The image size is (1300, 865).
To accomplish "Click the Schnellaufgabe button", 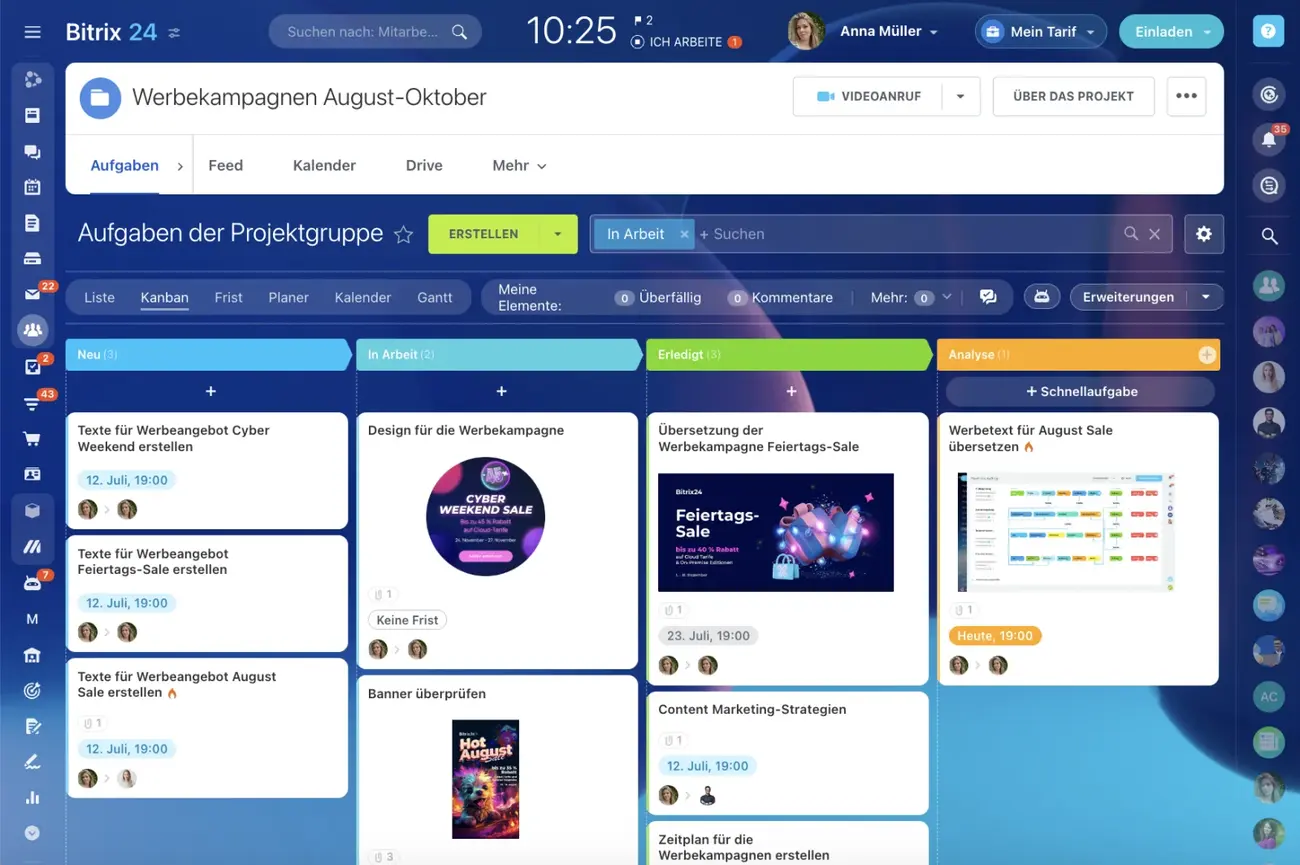I will coord(1081,392).
